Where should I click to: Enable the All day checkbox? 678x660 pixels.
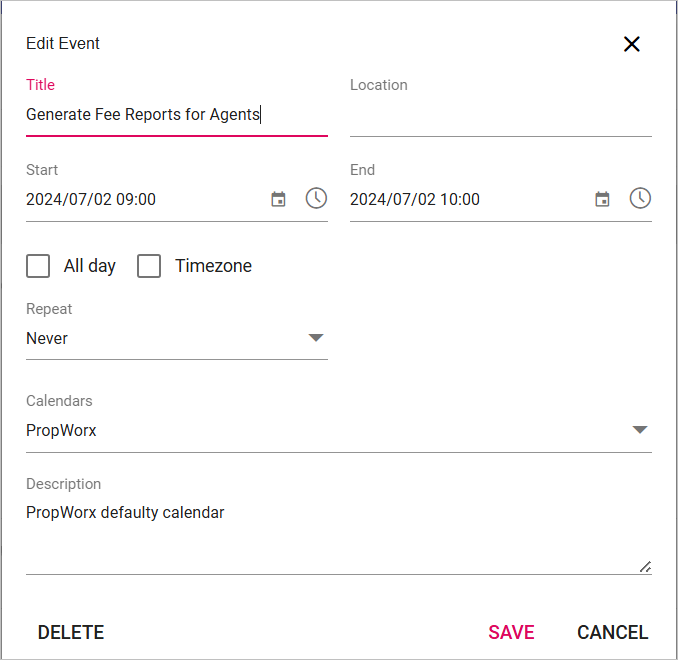[x=38, y=266]
